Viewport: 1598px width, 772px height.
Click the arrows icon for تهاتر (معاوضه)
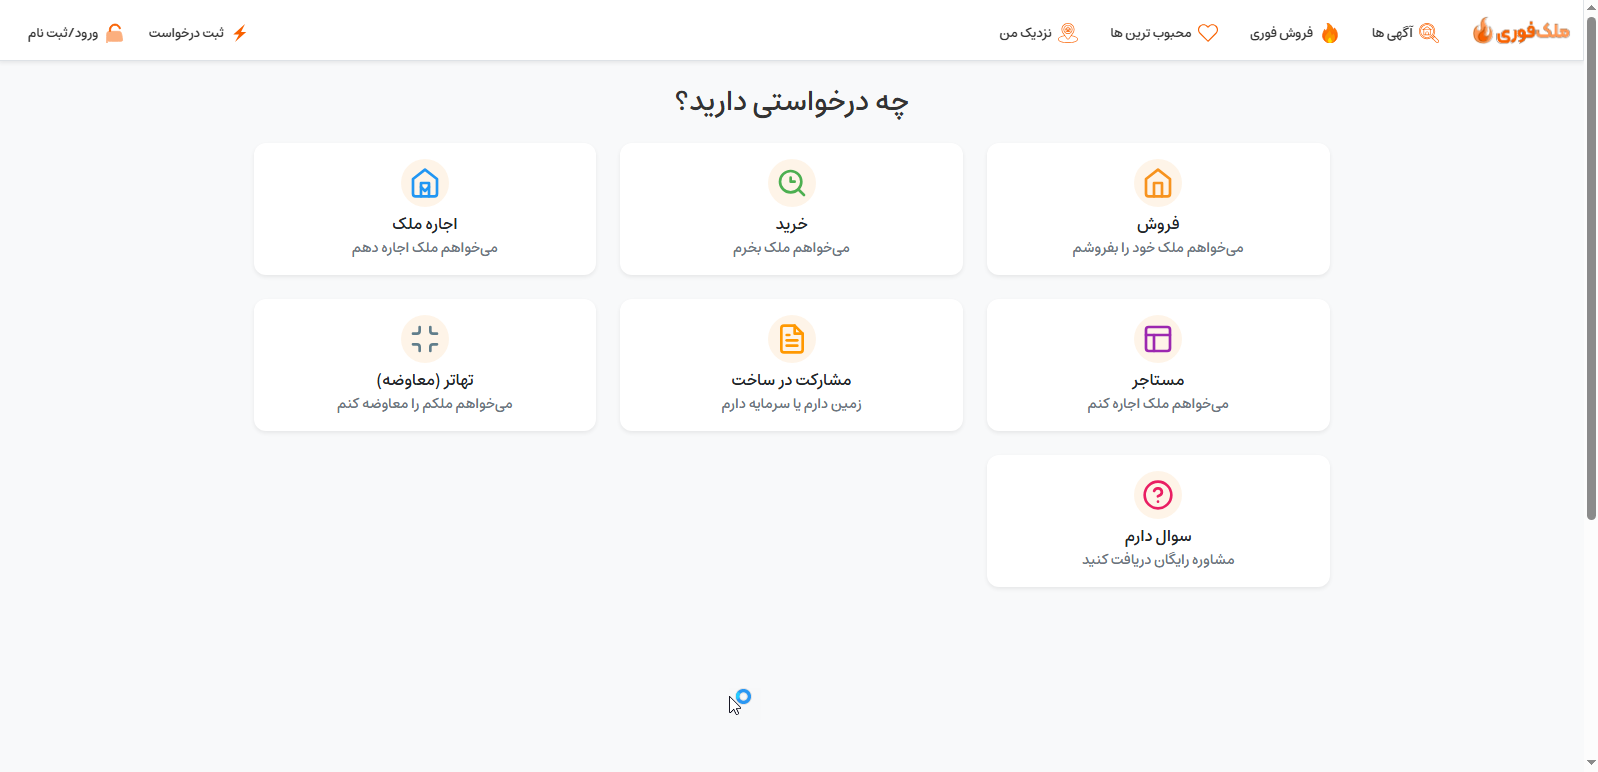click(425, 339)
